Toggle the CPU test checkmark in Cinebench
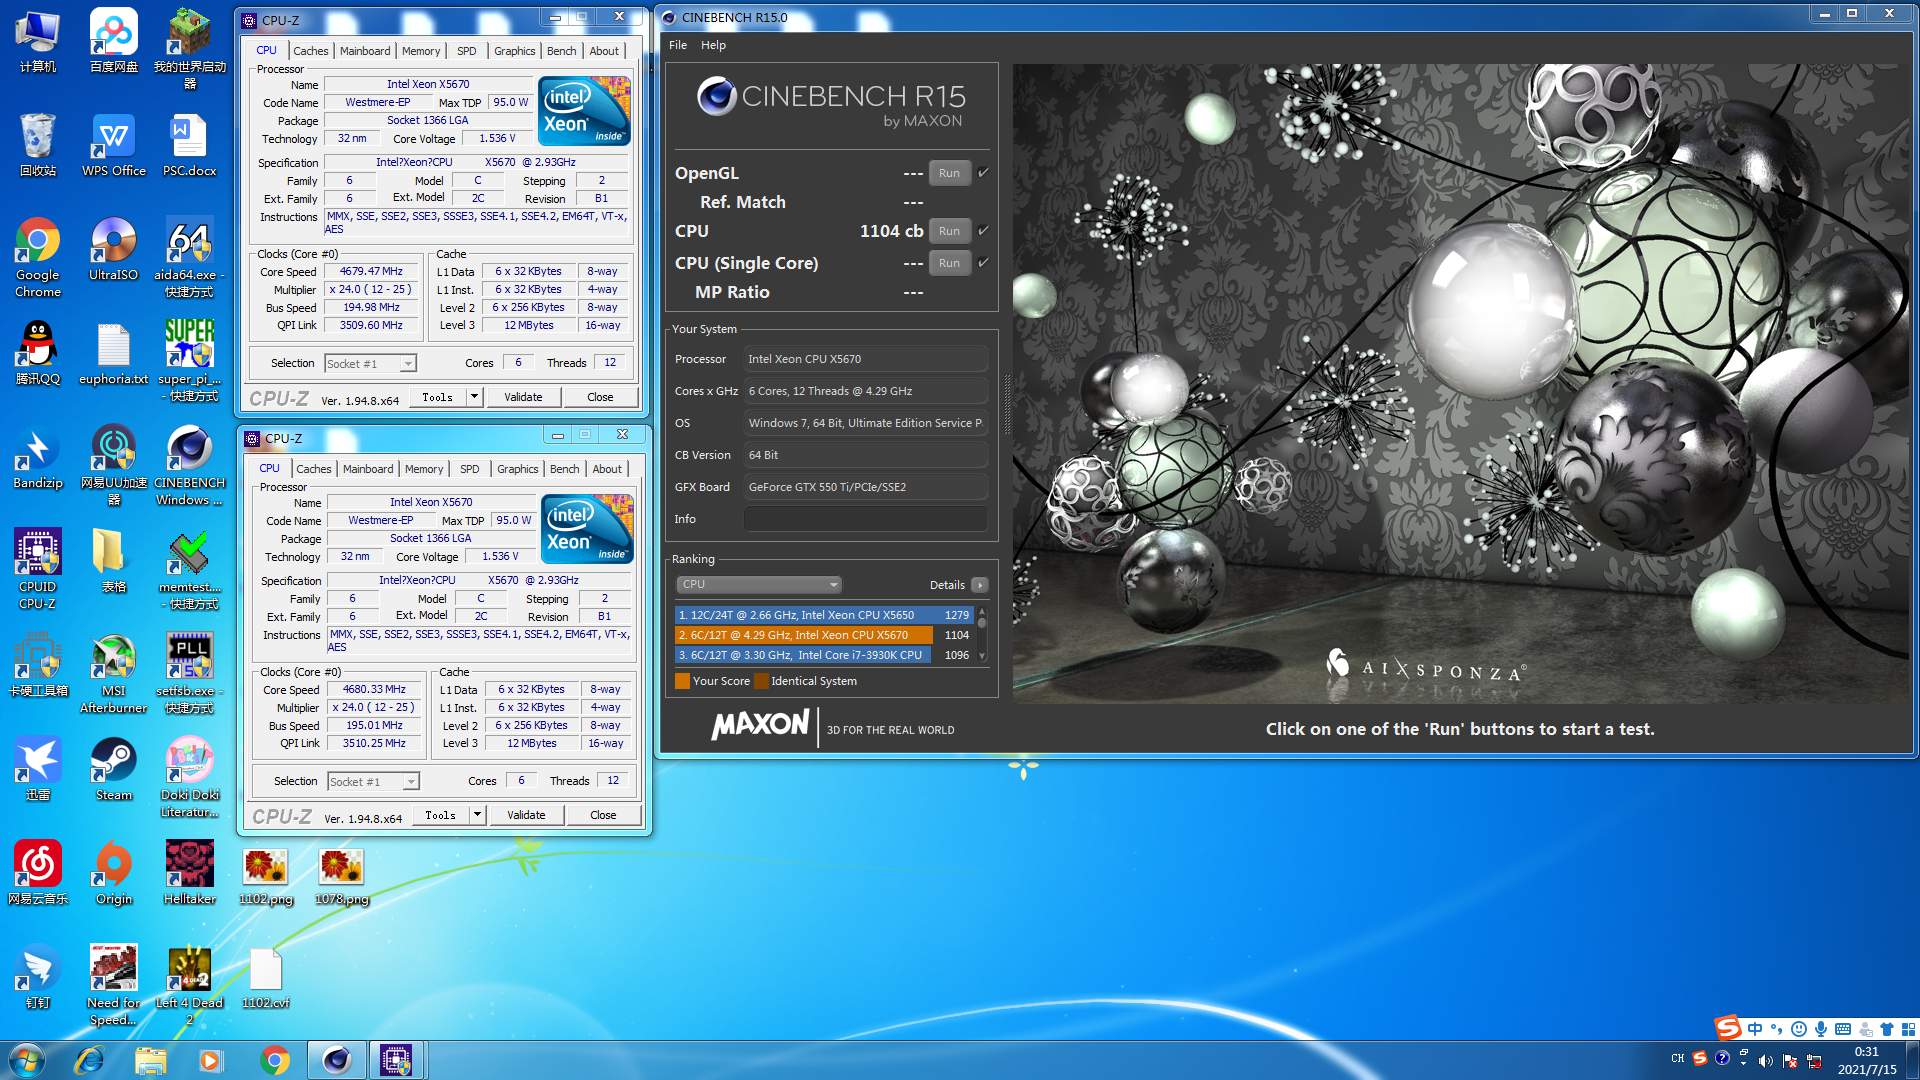The height and width of the screenshot is (1080, 1920). tap(983, 230)
